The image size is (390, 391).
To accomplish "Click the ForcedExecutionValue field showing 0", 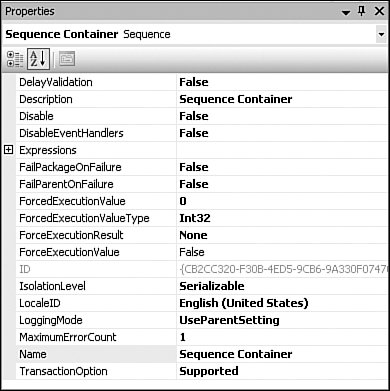I will (x=282, y=201).
